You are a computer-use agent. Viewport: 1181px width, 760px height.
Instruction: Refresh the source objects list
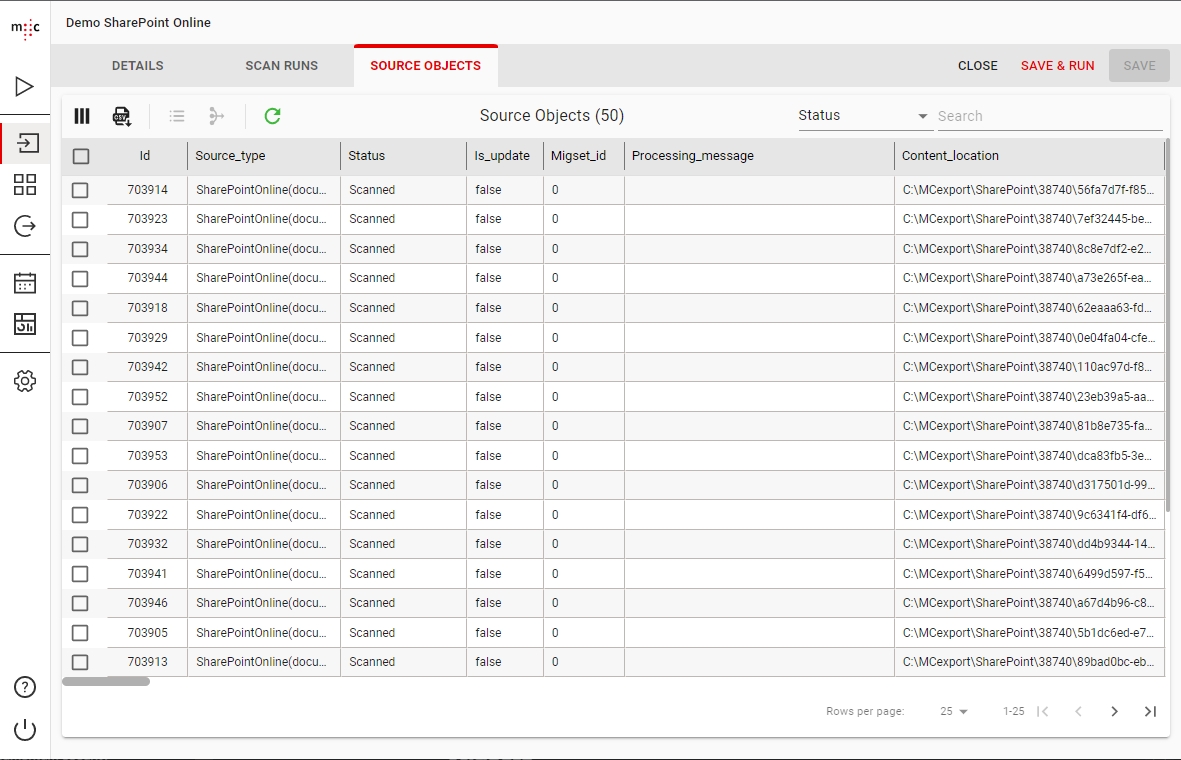pos(272,116)
